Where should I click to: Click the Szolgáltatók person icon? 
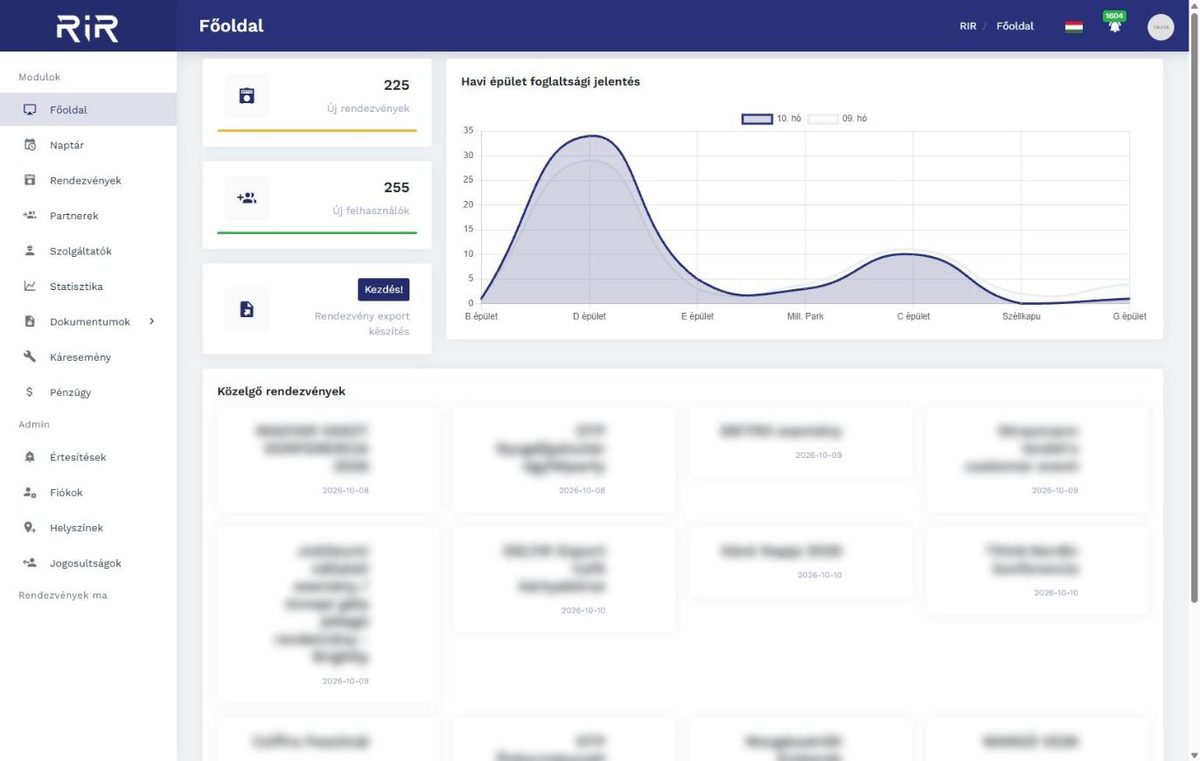pyautogui.click(x=30, y=251)
